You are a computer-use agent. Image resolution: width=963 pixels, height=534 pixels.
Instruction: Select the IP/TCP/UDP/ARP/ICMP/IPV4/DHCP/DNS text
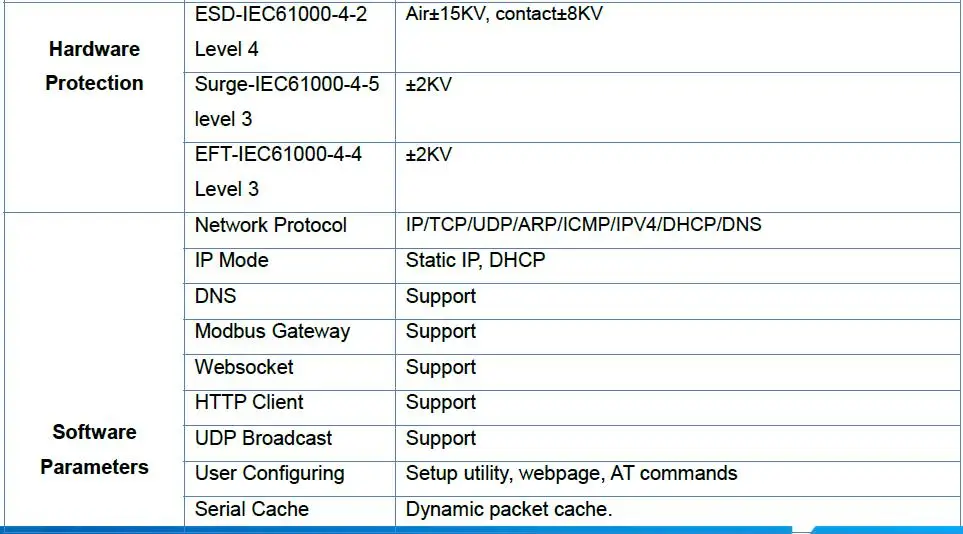click(x=583, y=224)
